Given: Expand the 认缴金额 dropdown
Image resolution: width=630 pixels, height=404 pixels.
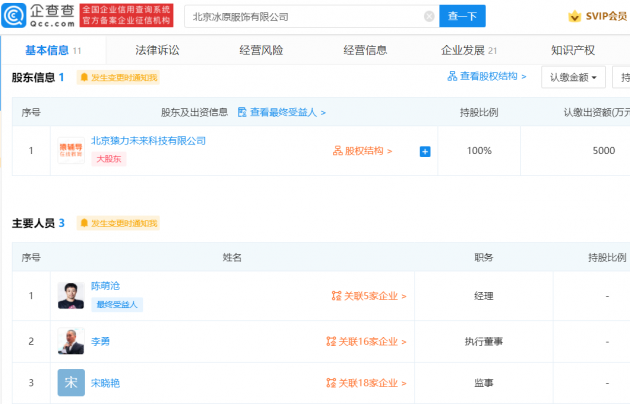Looking at the screenshot, I should click(573, 77).
